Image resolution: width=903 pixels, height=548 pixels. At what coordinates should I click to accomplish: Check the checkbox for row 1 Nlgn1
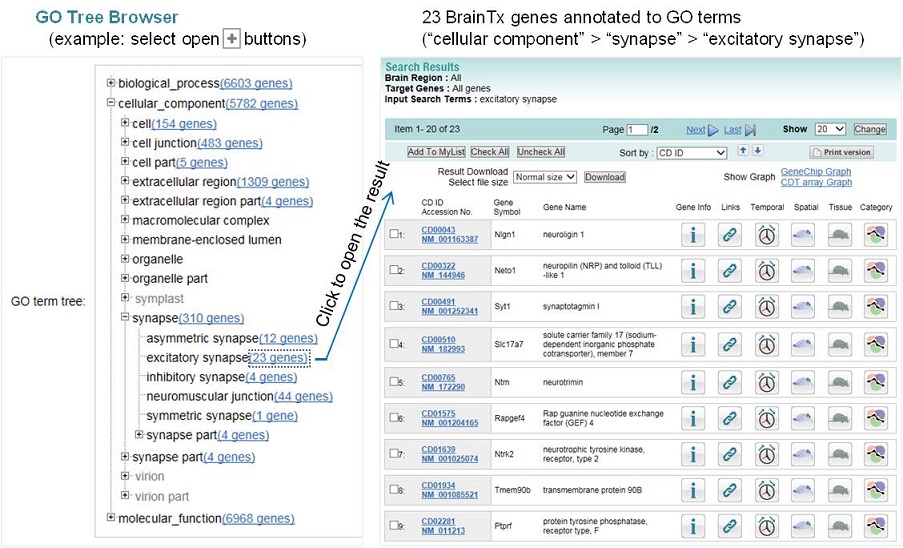coord(394,234)
